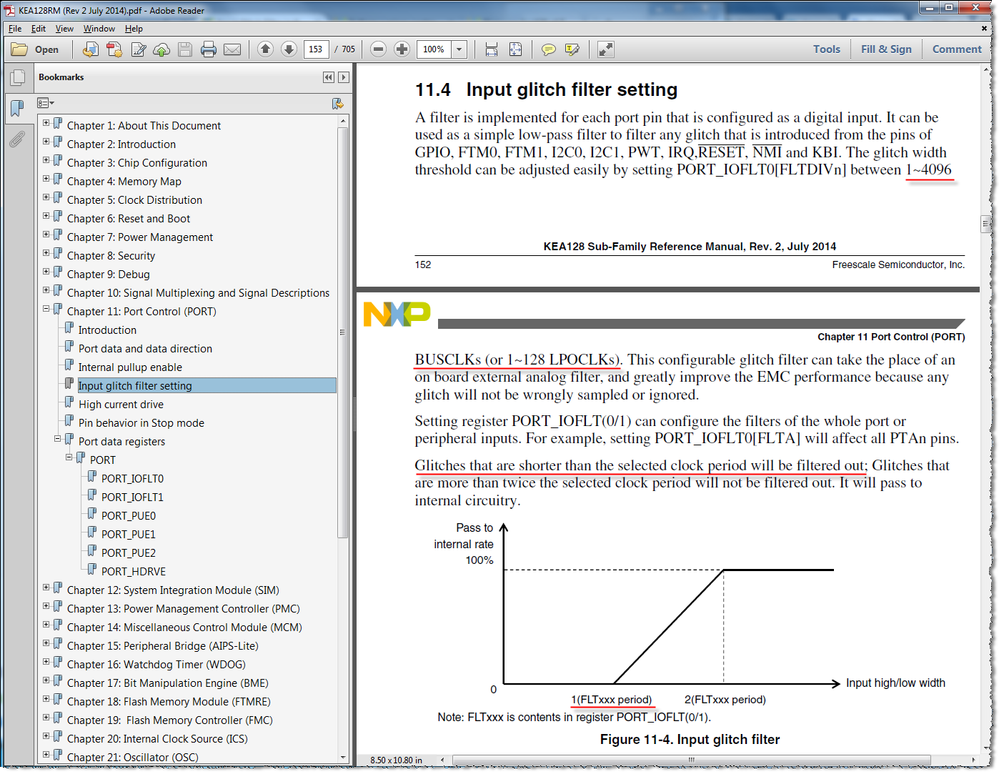This screenshot has height=772, width=999.
Task: Click the Open file folder icon
Action: [20, 49]
